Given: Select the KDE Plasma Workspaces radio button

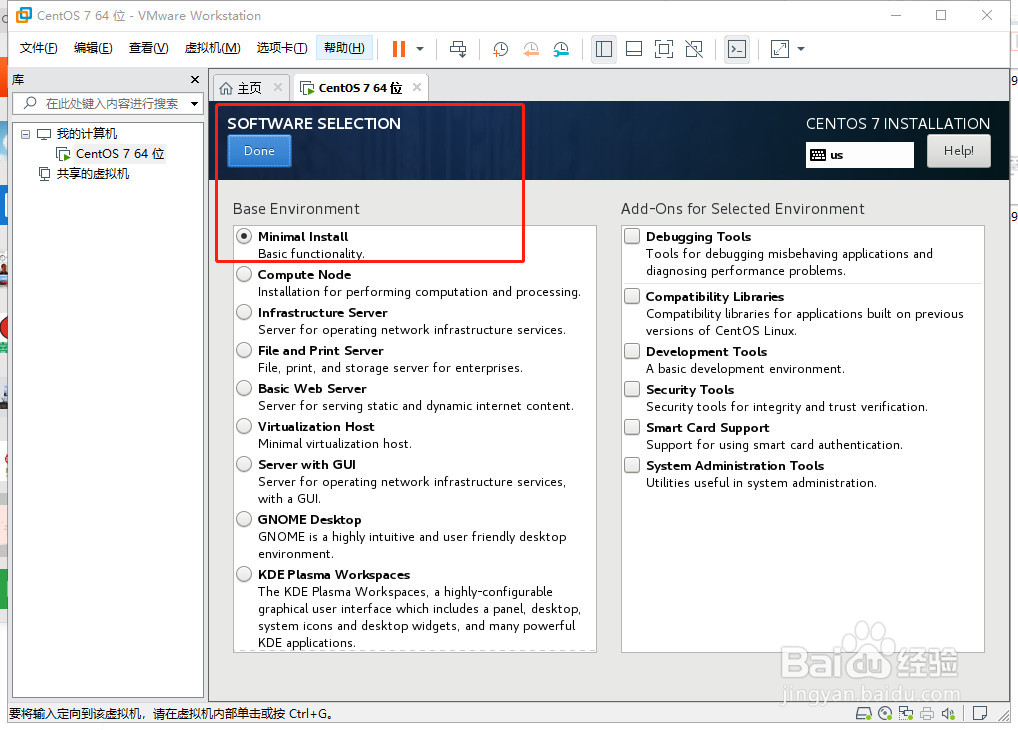Looking at the screenshot, I should coord(244,575).
